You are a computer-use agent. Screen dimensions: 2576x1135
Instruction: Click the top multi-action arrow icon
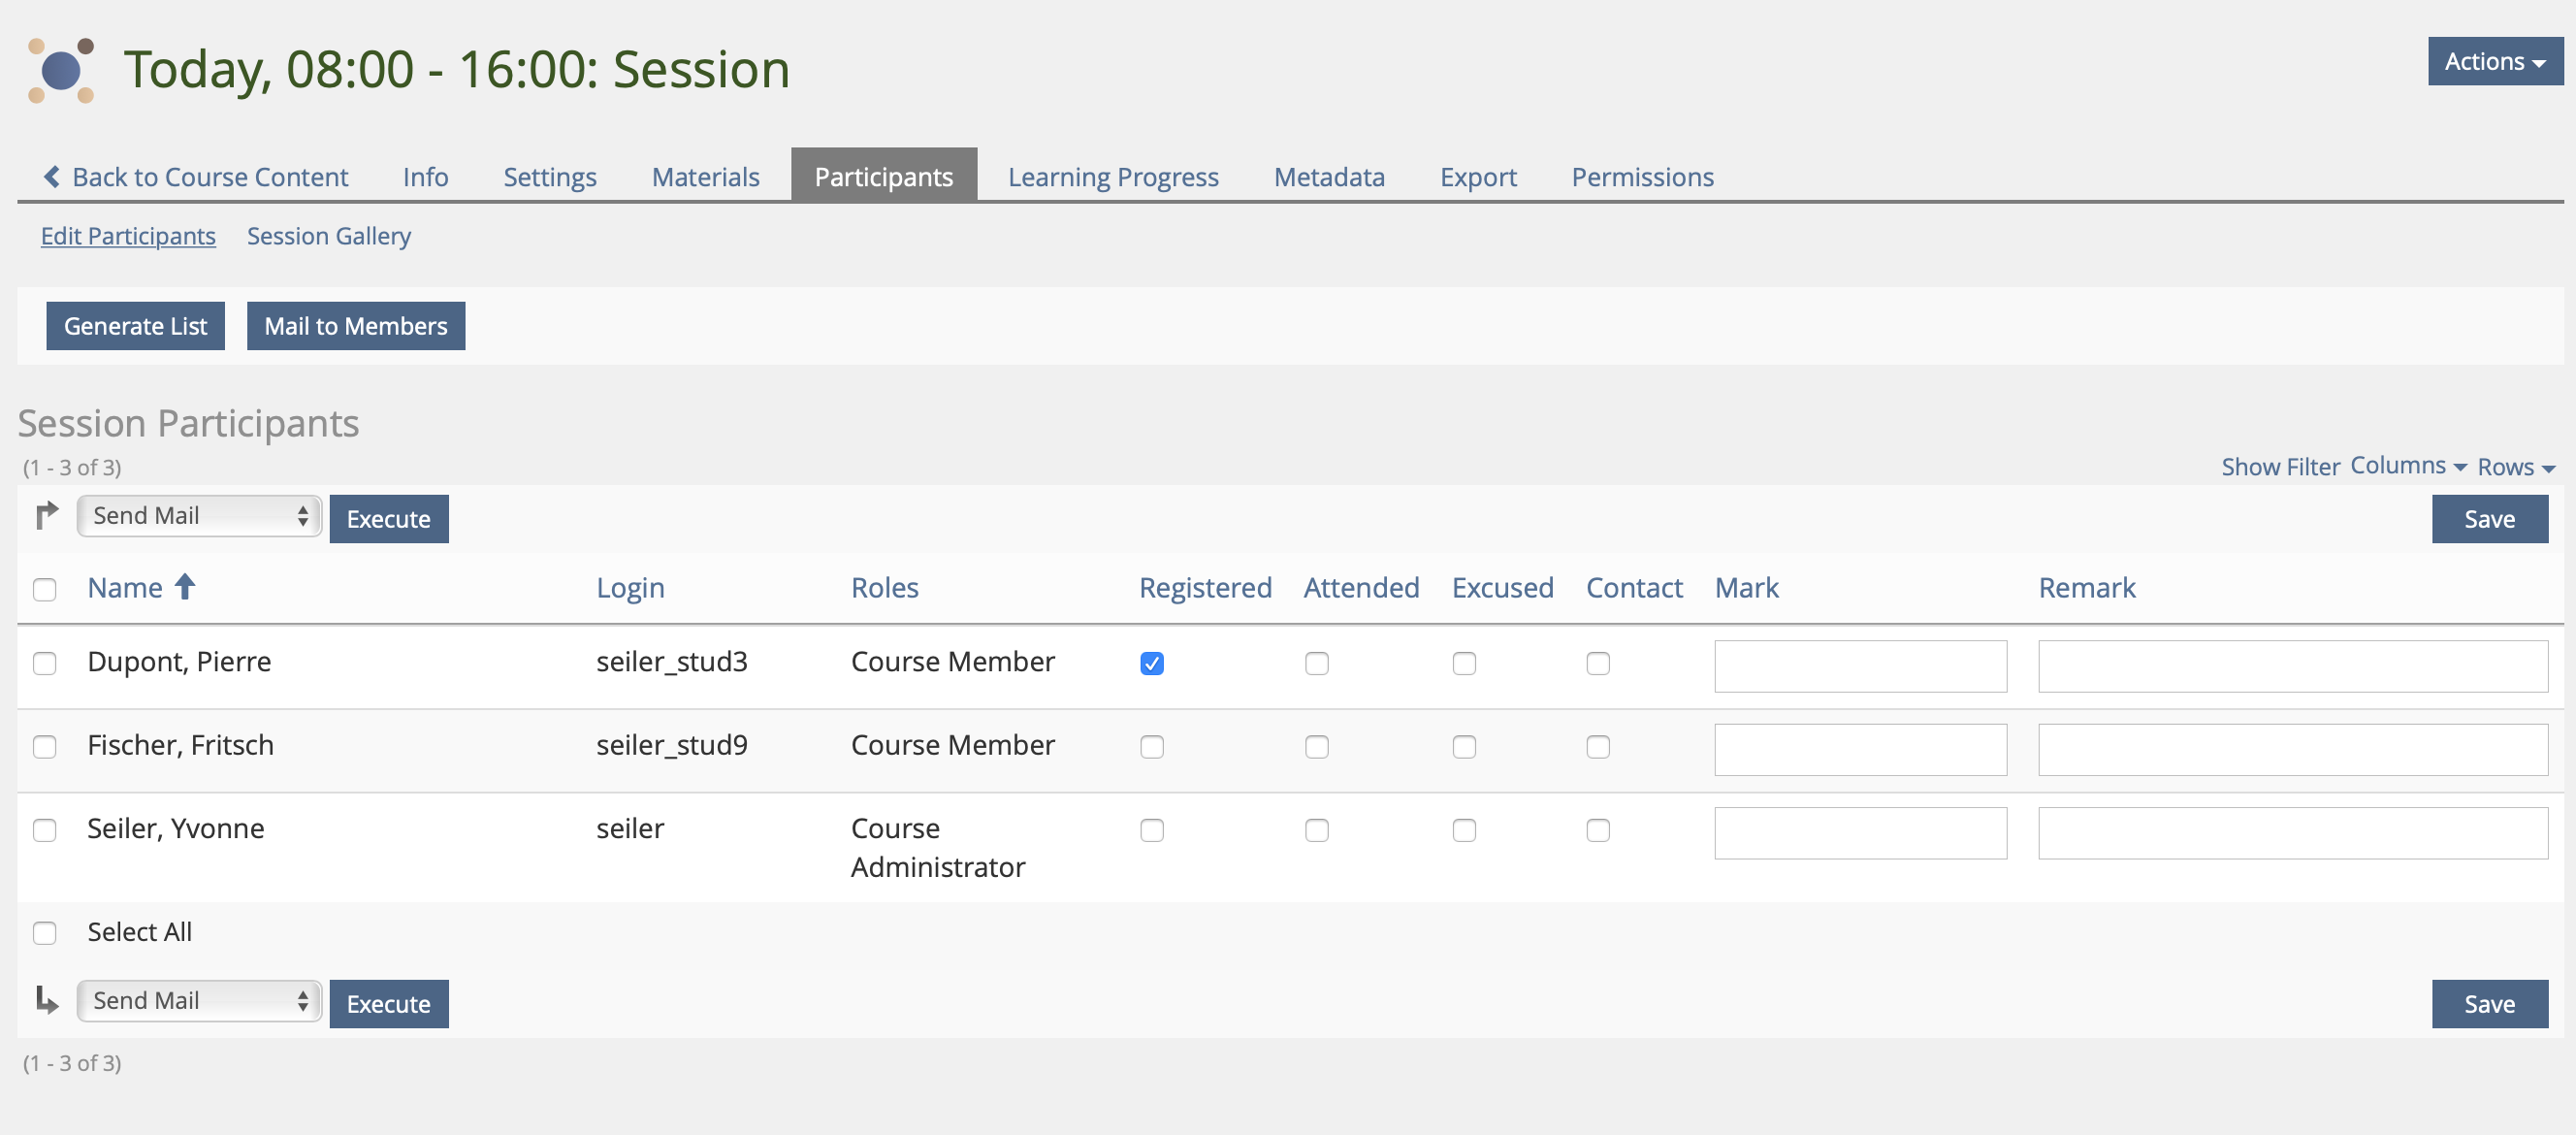[47, 516]
